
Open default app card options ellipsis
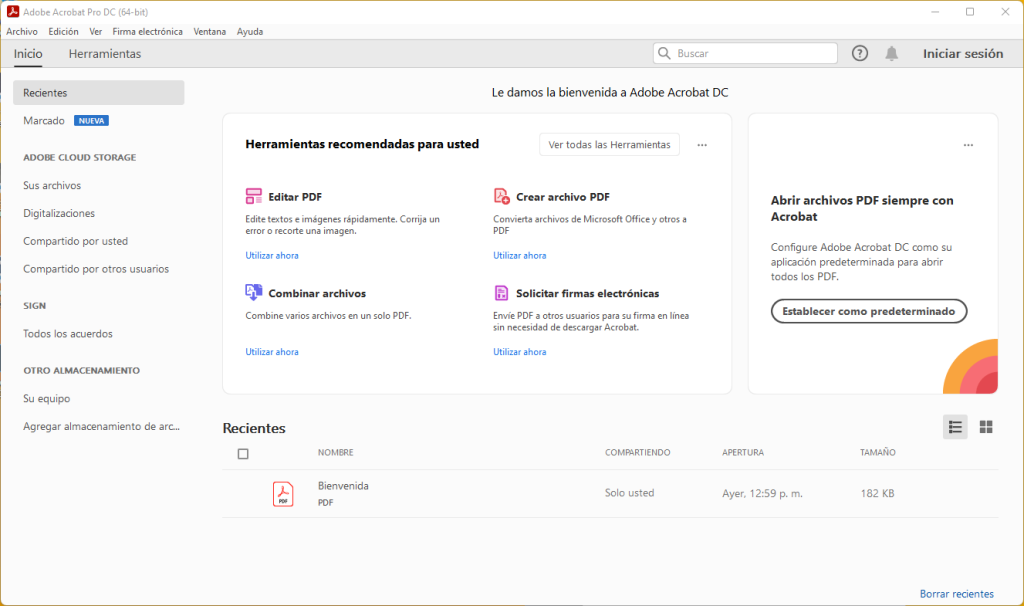click(968, 145)
